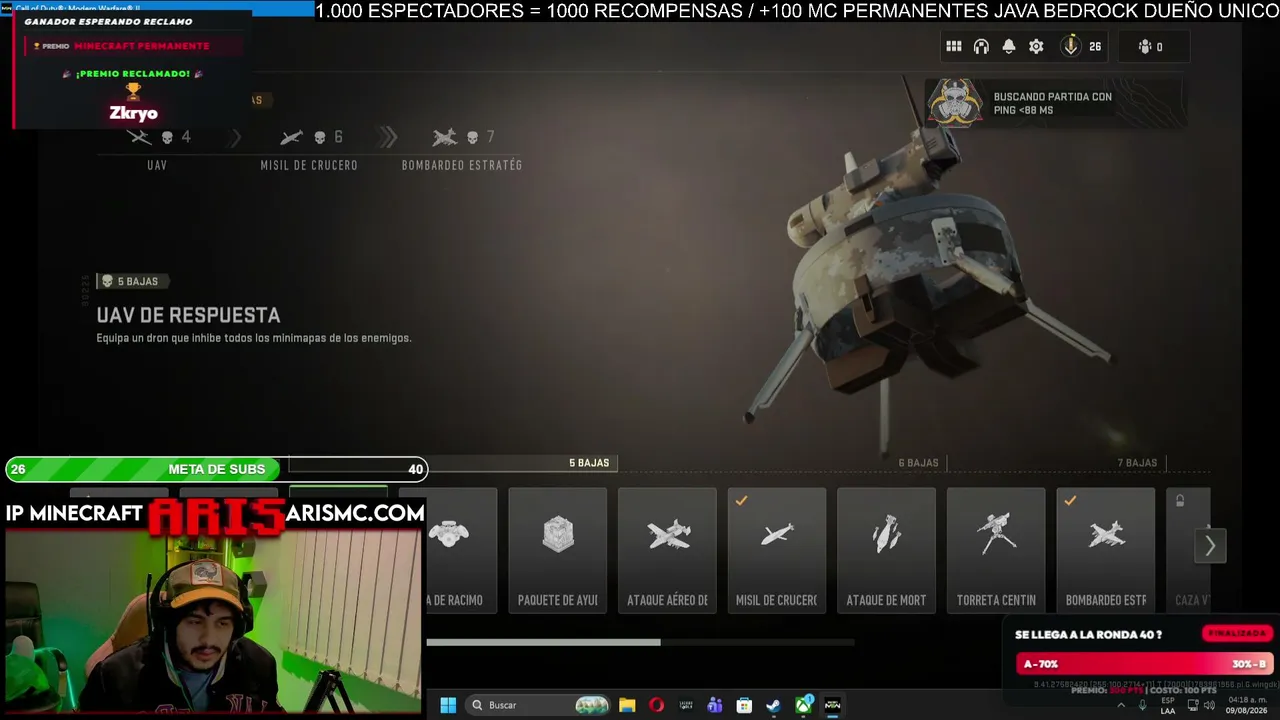This screenshot has height=720, width=1280.
Task: Click the Zkryo winner name
Action: pyautogui.click(x=133, y=113)
